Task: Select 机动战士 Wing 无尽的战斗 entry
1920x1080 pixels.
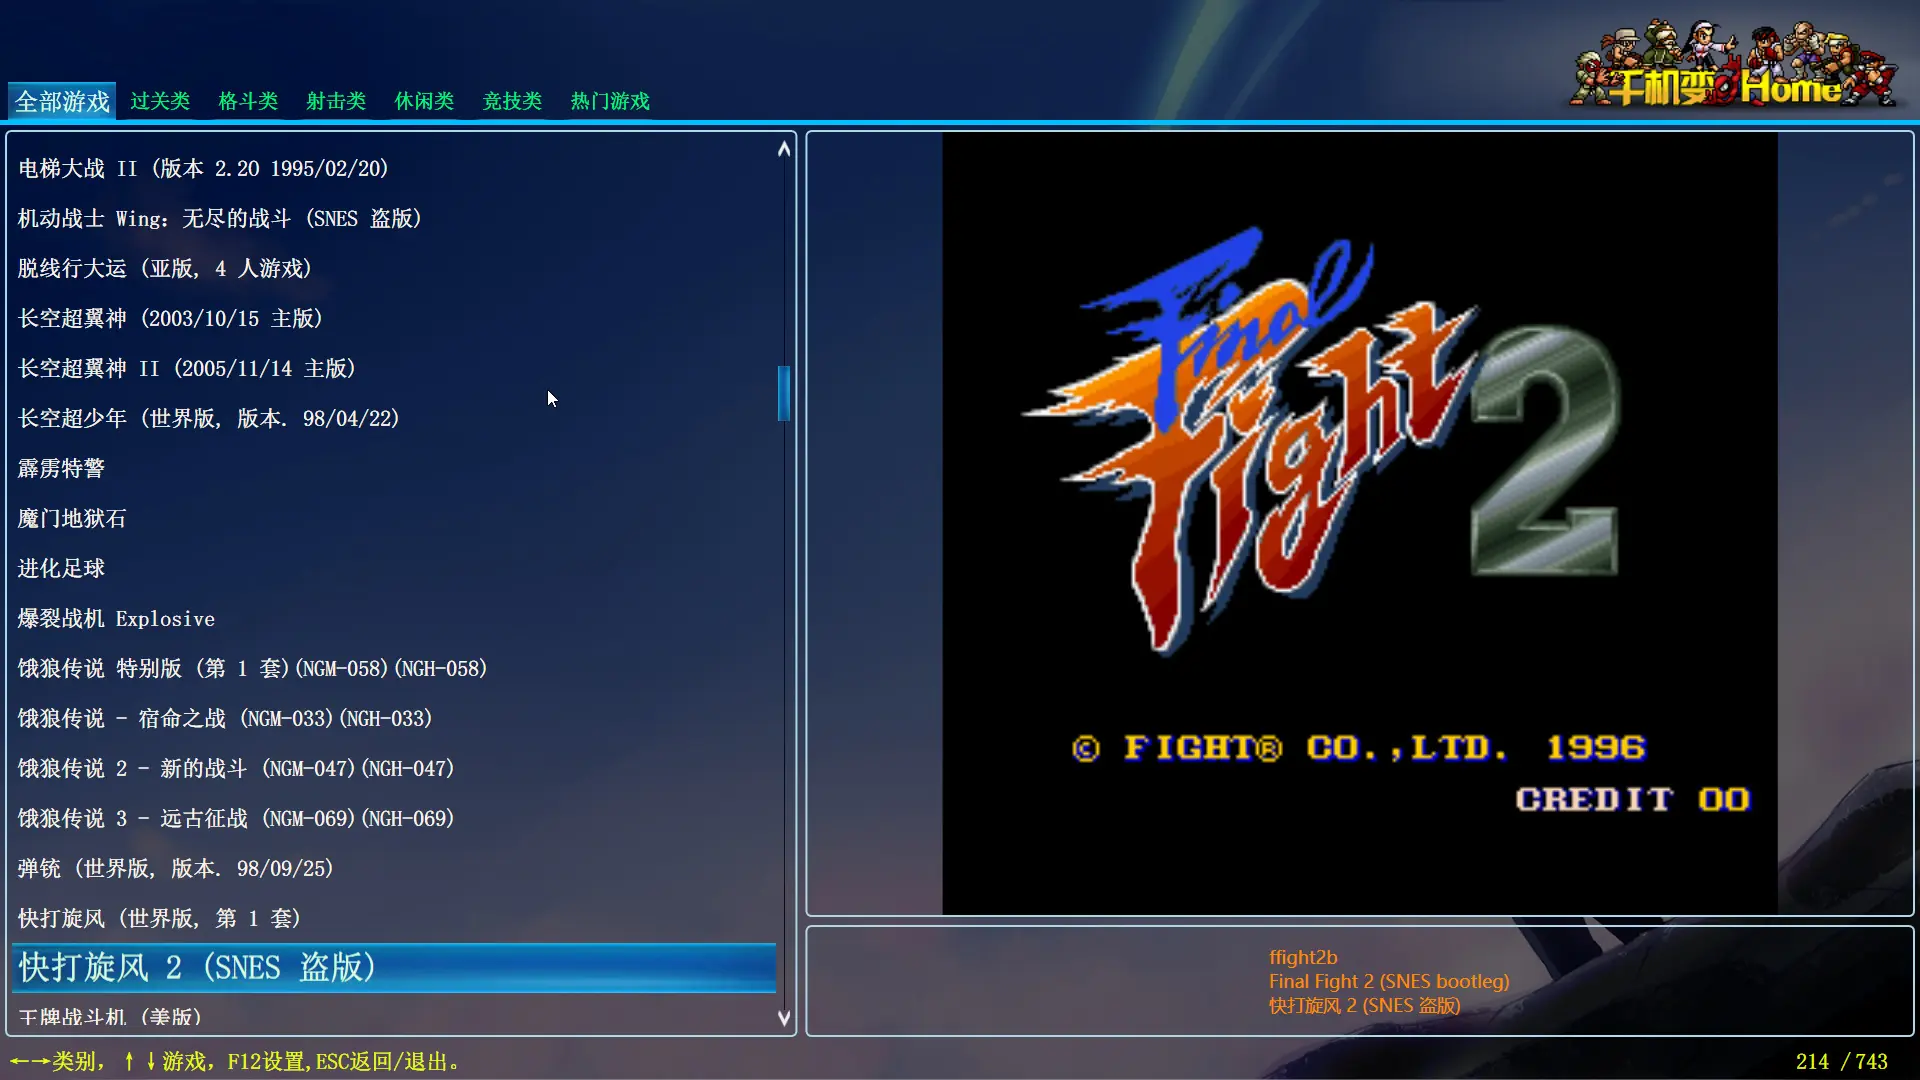Action: click(220, 218)
